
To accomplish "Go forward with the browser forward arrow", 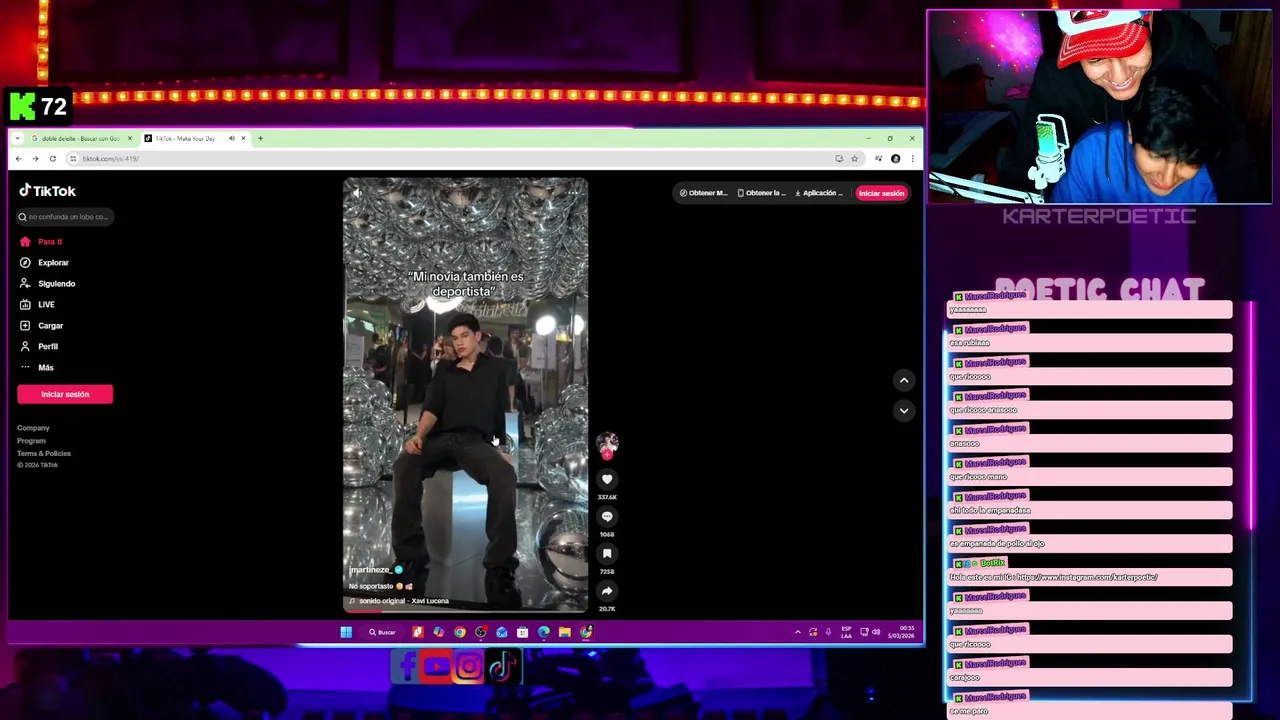I will tap(35, 158).
